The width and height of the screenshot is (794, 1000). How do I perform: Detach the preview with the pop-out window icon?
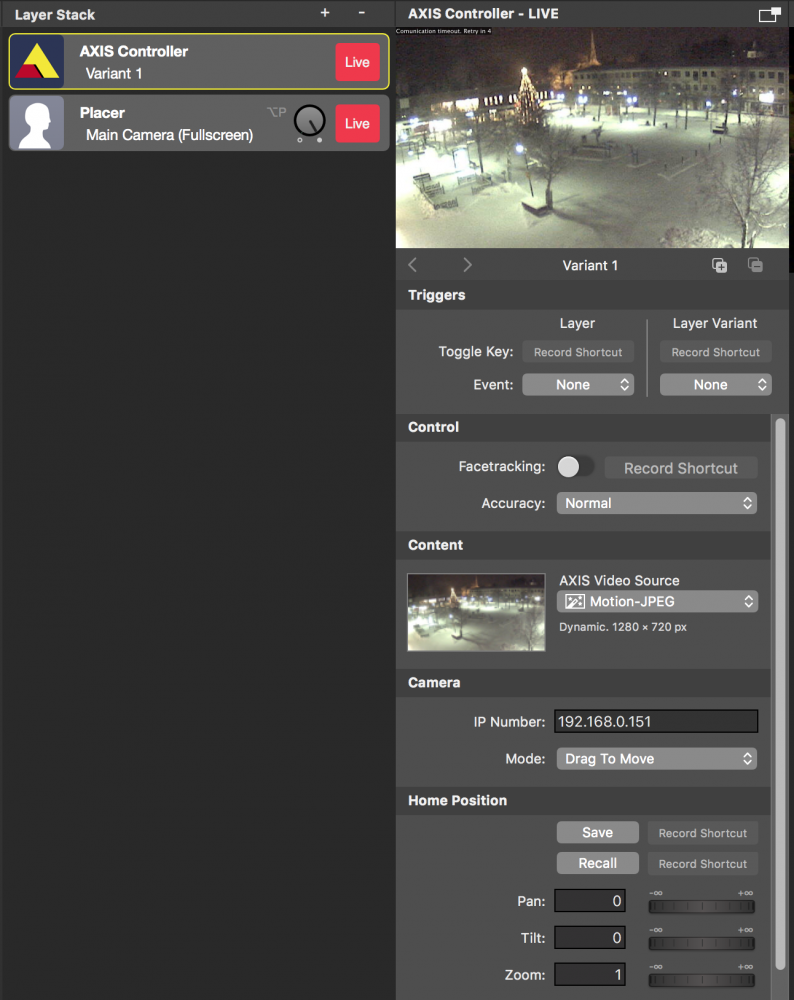(770, 14)
